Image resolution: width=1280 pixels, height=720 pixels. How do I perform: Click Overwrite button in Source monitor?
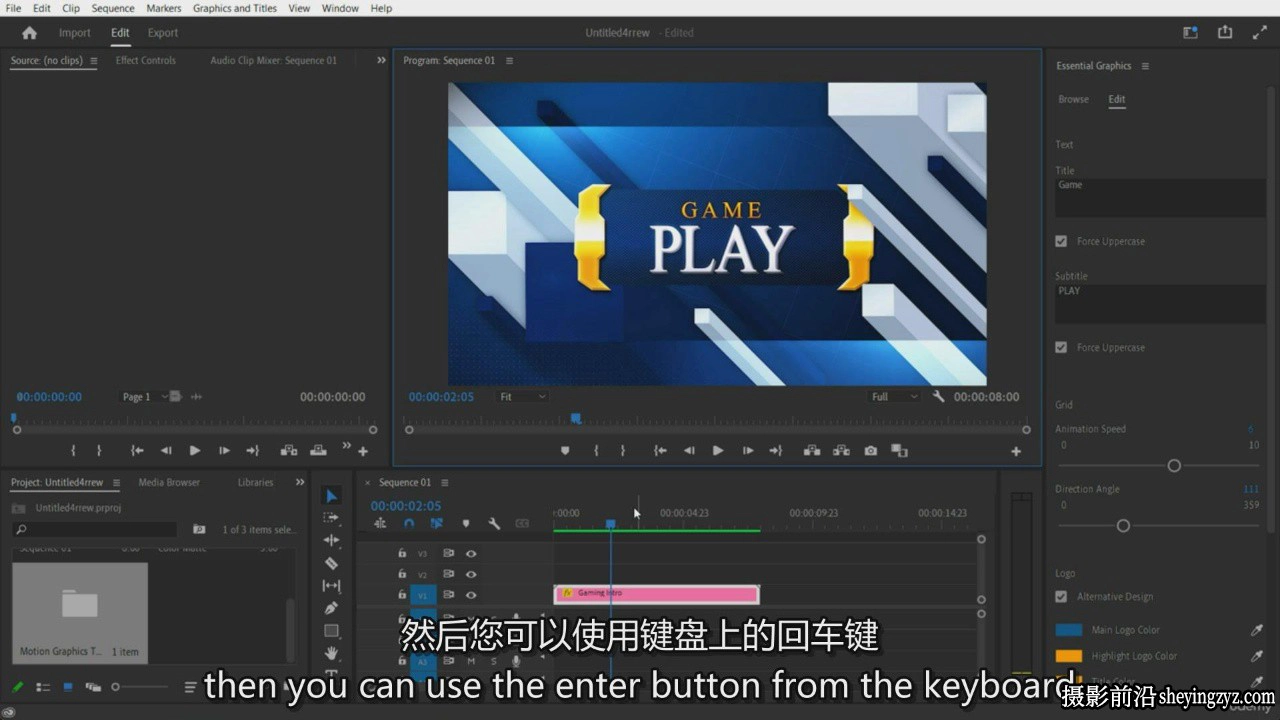(319, 451)
